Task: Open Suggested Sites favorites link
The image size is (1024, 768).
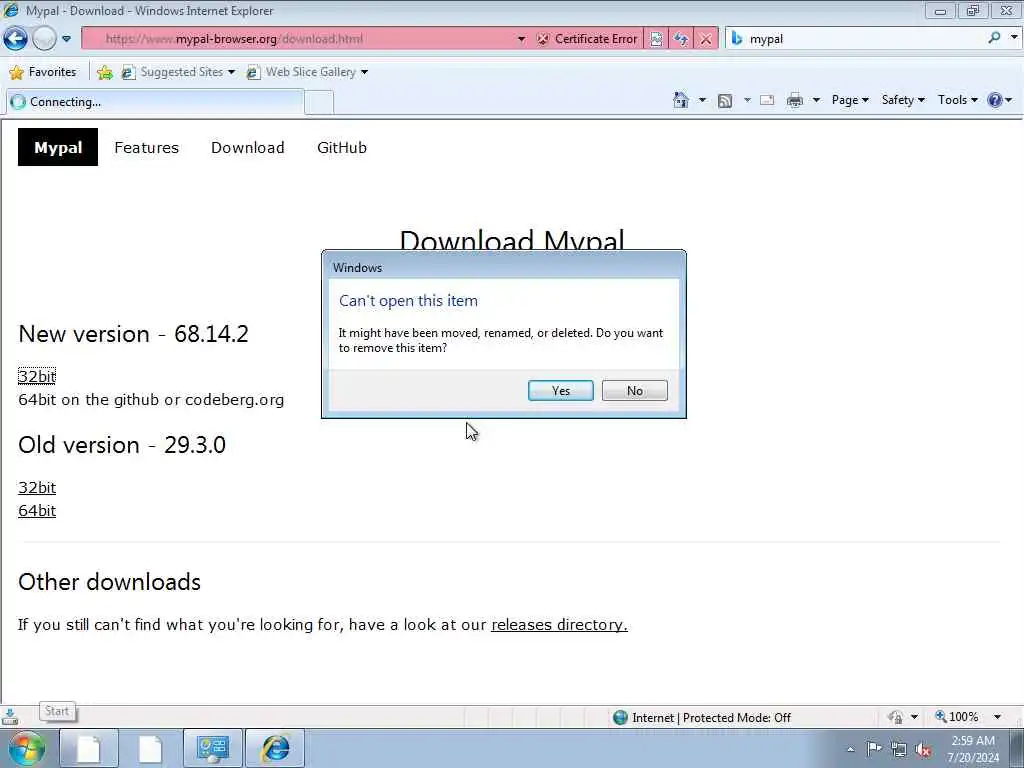Action: click(178, 72)
